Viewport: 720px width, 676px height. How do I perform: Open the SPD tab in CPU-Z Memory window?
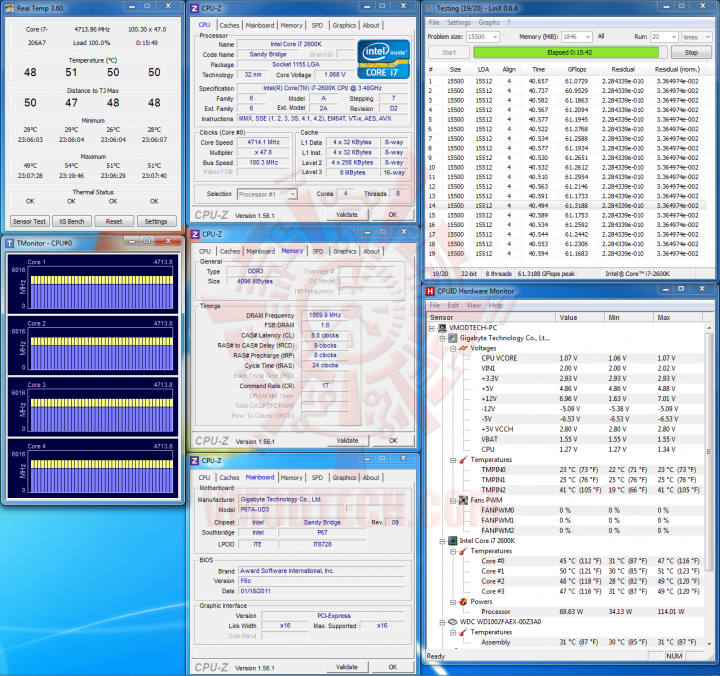tap(318, 251)
